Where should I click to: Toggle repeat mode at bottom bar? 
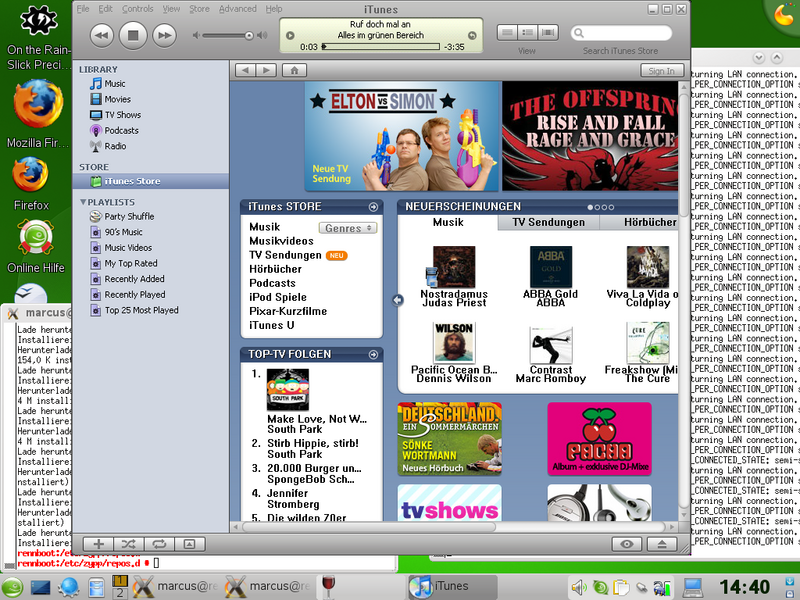tap(159, 544)
